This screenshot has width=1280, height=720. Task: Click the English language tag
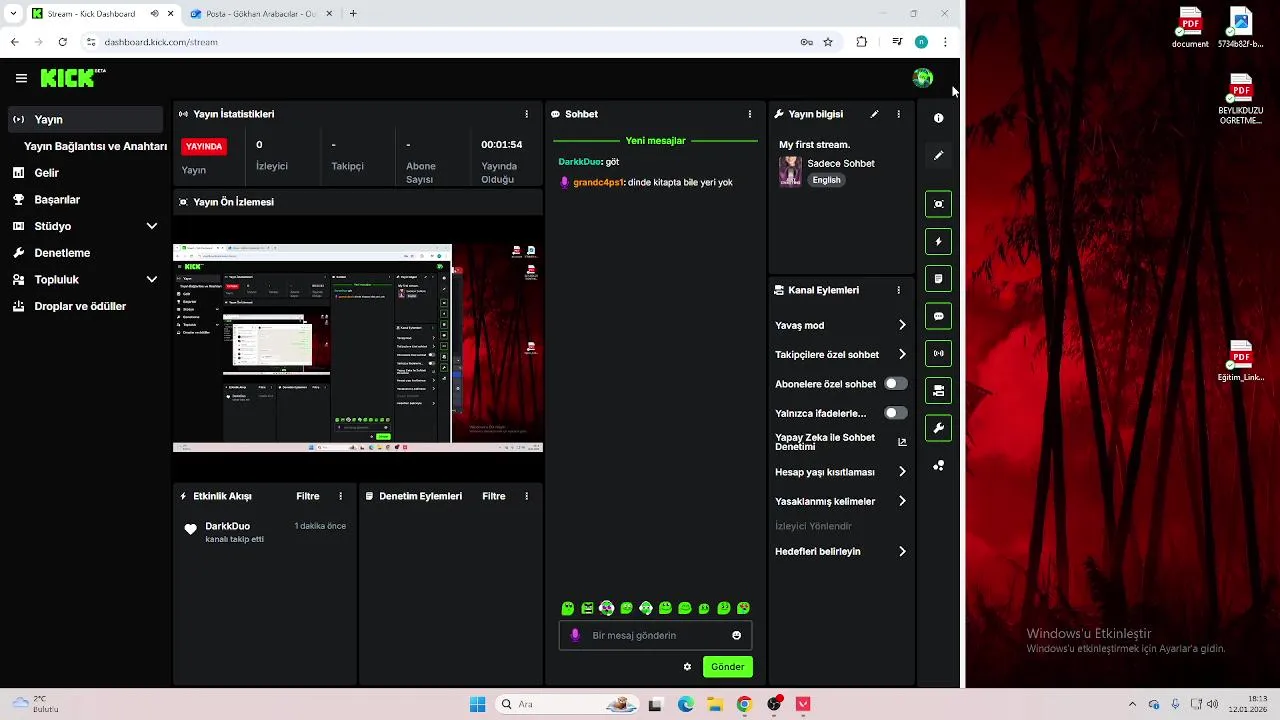pos(827,180)
